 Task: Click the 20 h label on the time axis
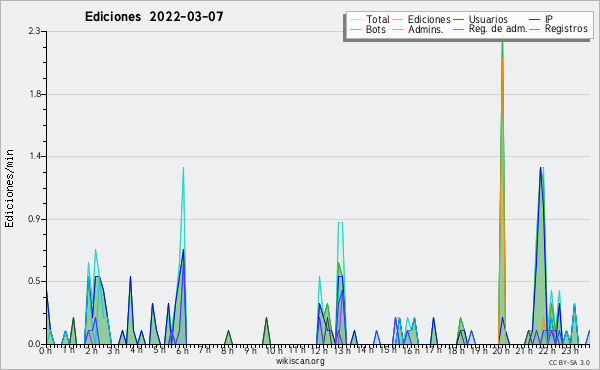click(x=499, y=351)
